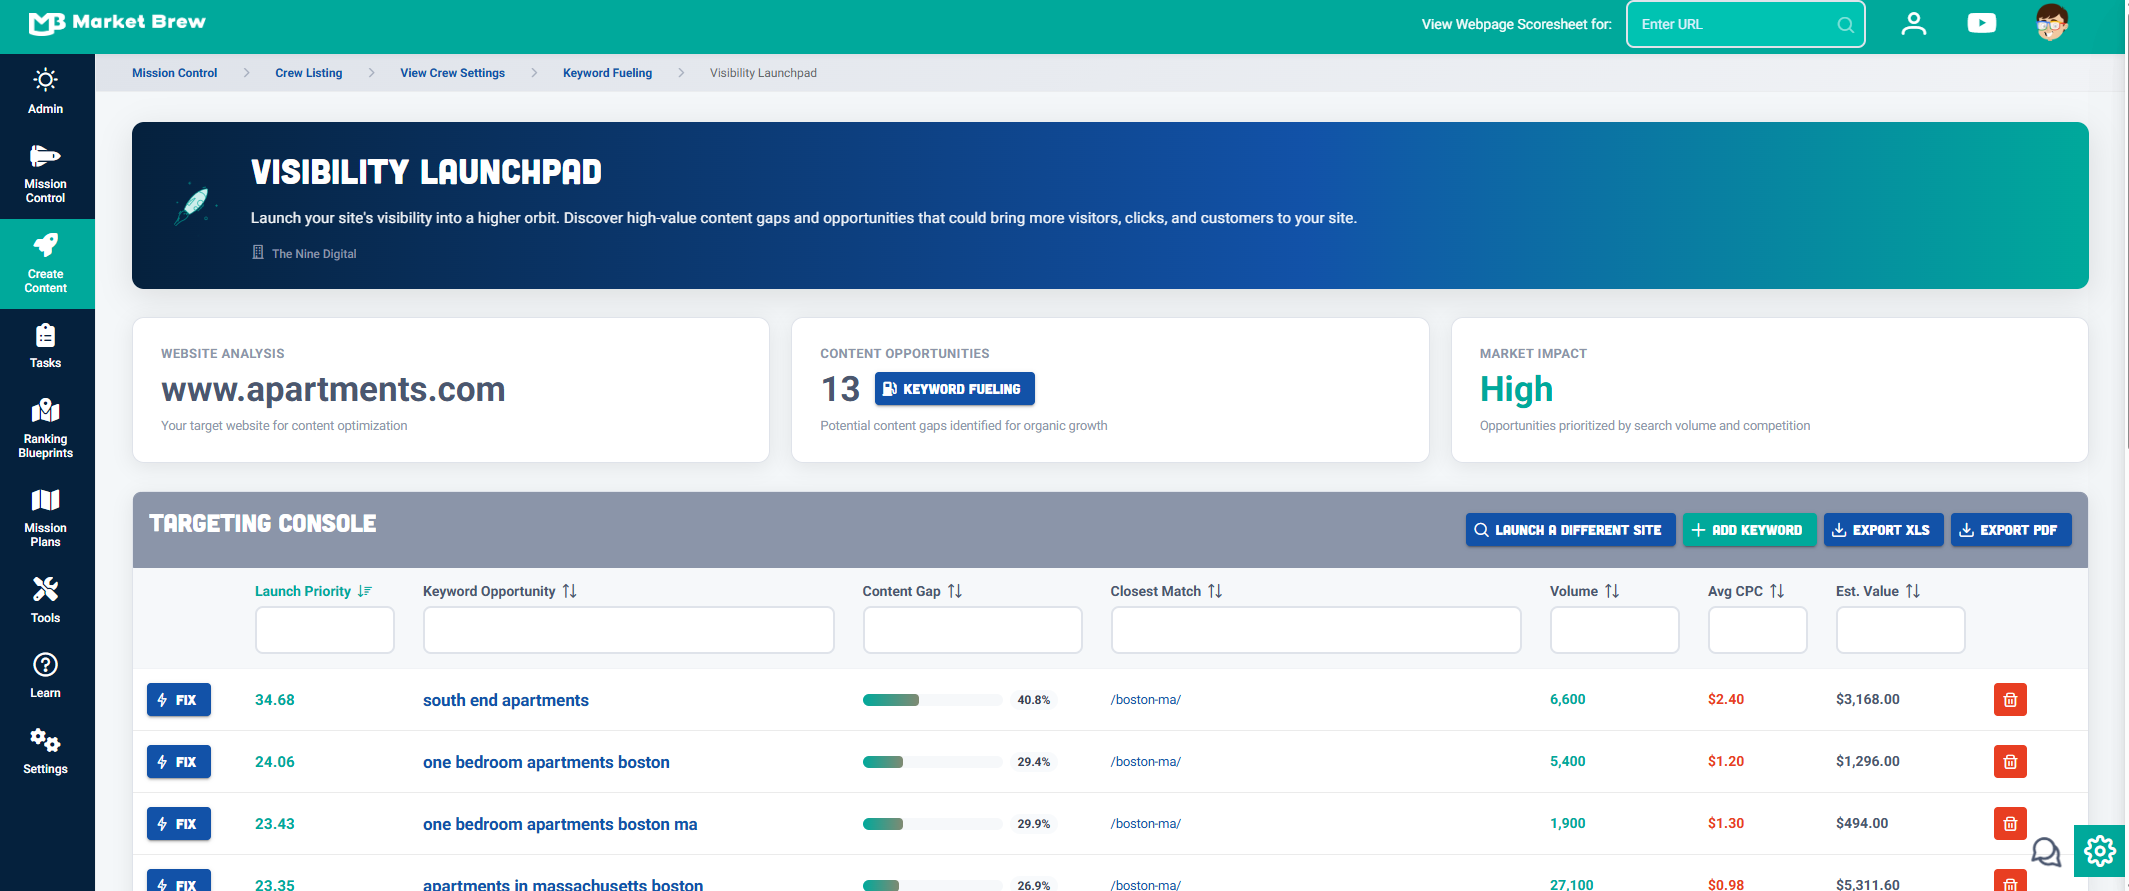
Task: Focus the Launch Priority filter field
Action: pyautogui.click(x=325, y=630)
